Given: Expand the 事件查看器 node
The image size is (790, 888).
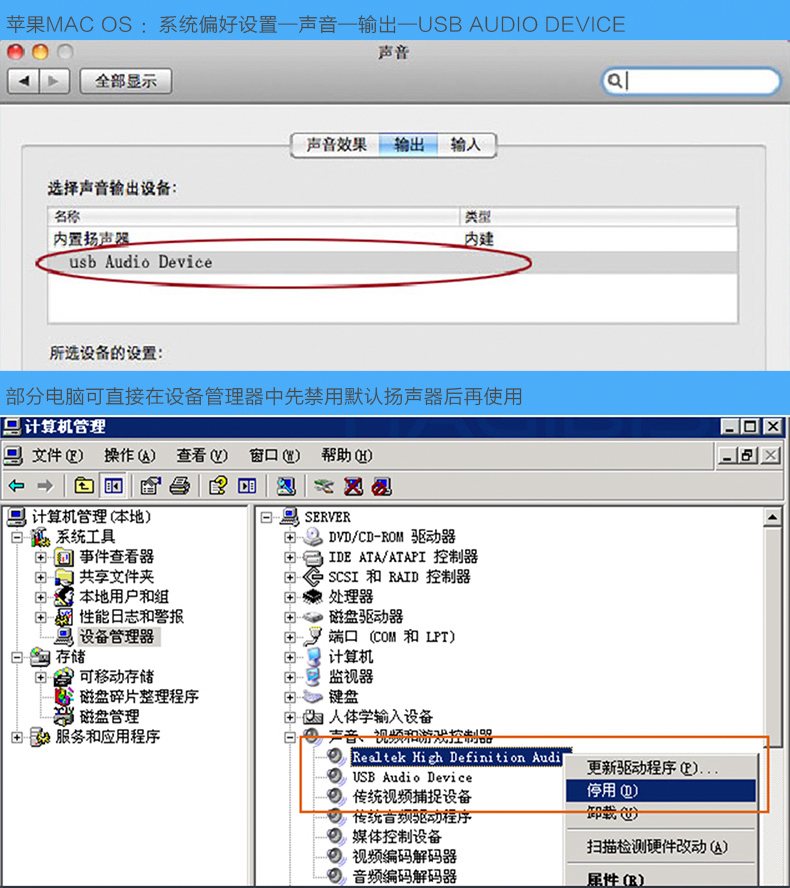Looking at the screenshot, I should [40, 557].
